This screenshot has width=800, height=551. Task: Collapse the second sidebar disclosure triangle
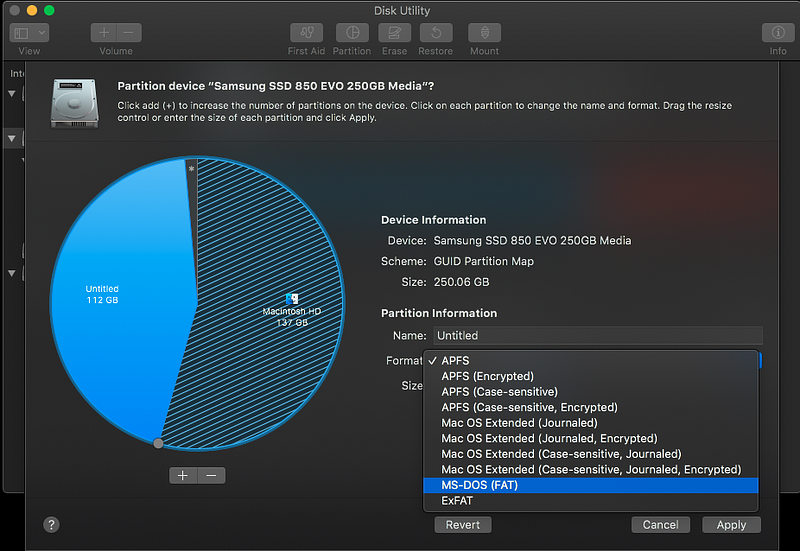(x=12, y=139)
